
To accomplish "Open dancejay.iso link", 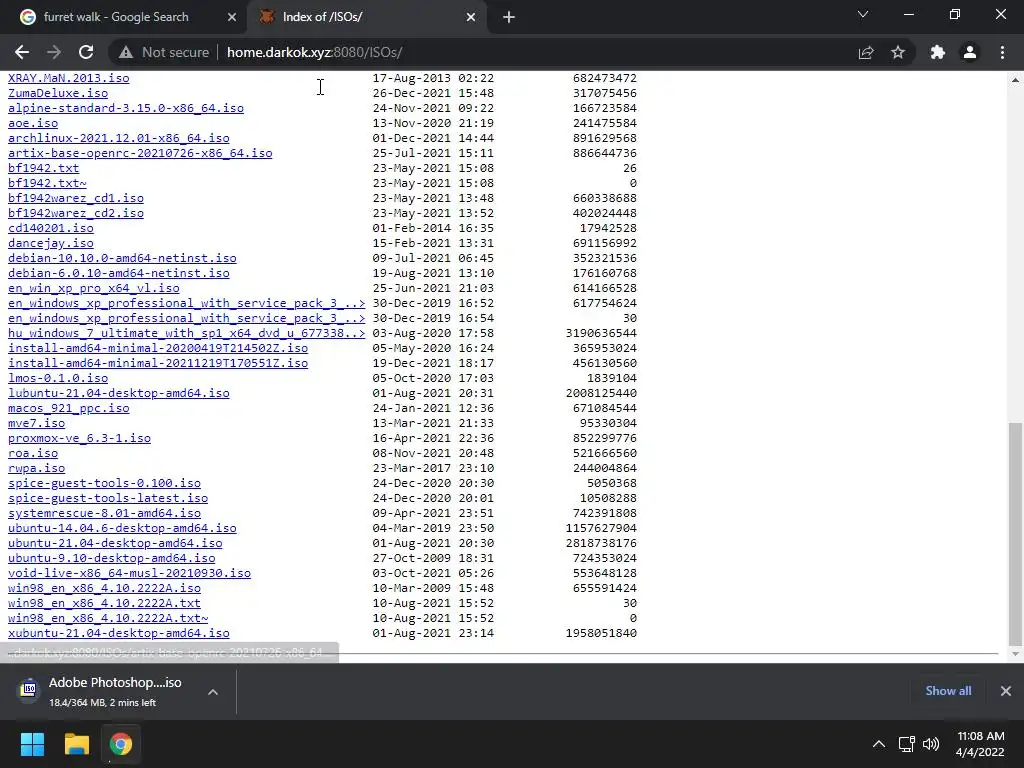I will [51, 243].
